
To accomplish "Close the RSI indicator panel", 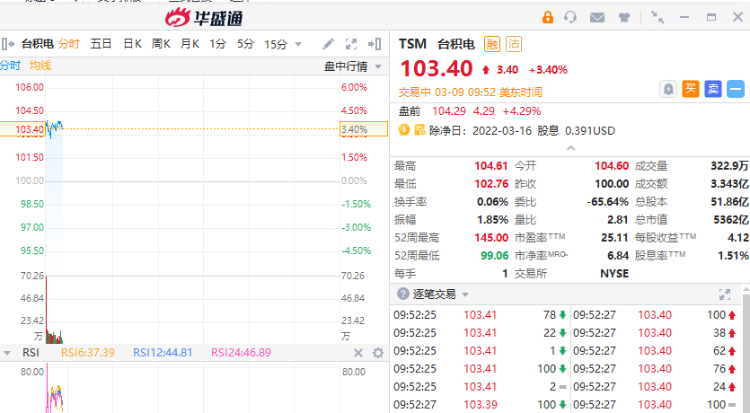I will tap(358, 353).
